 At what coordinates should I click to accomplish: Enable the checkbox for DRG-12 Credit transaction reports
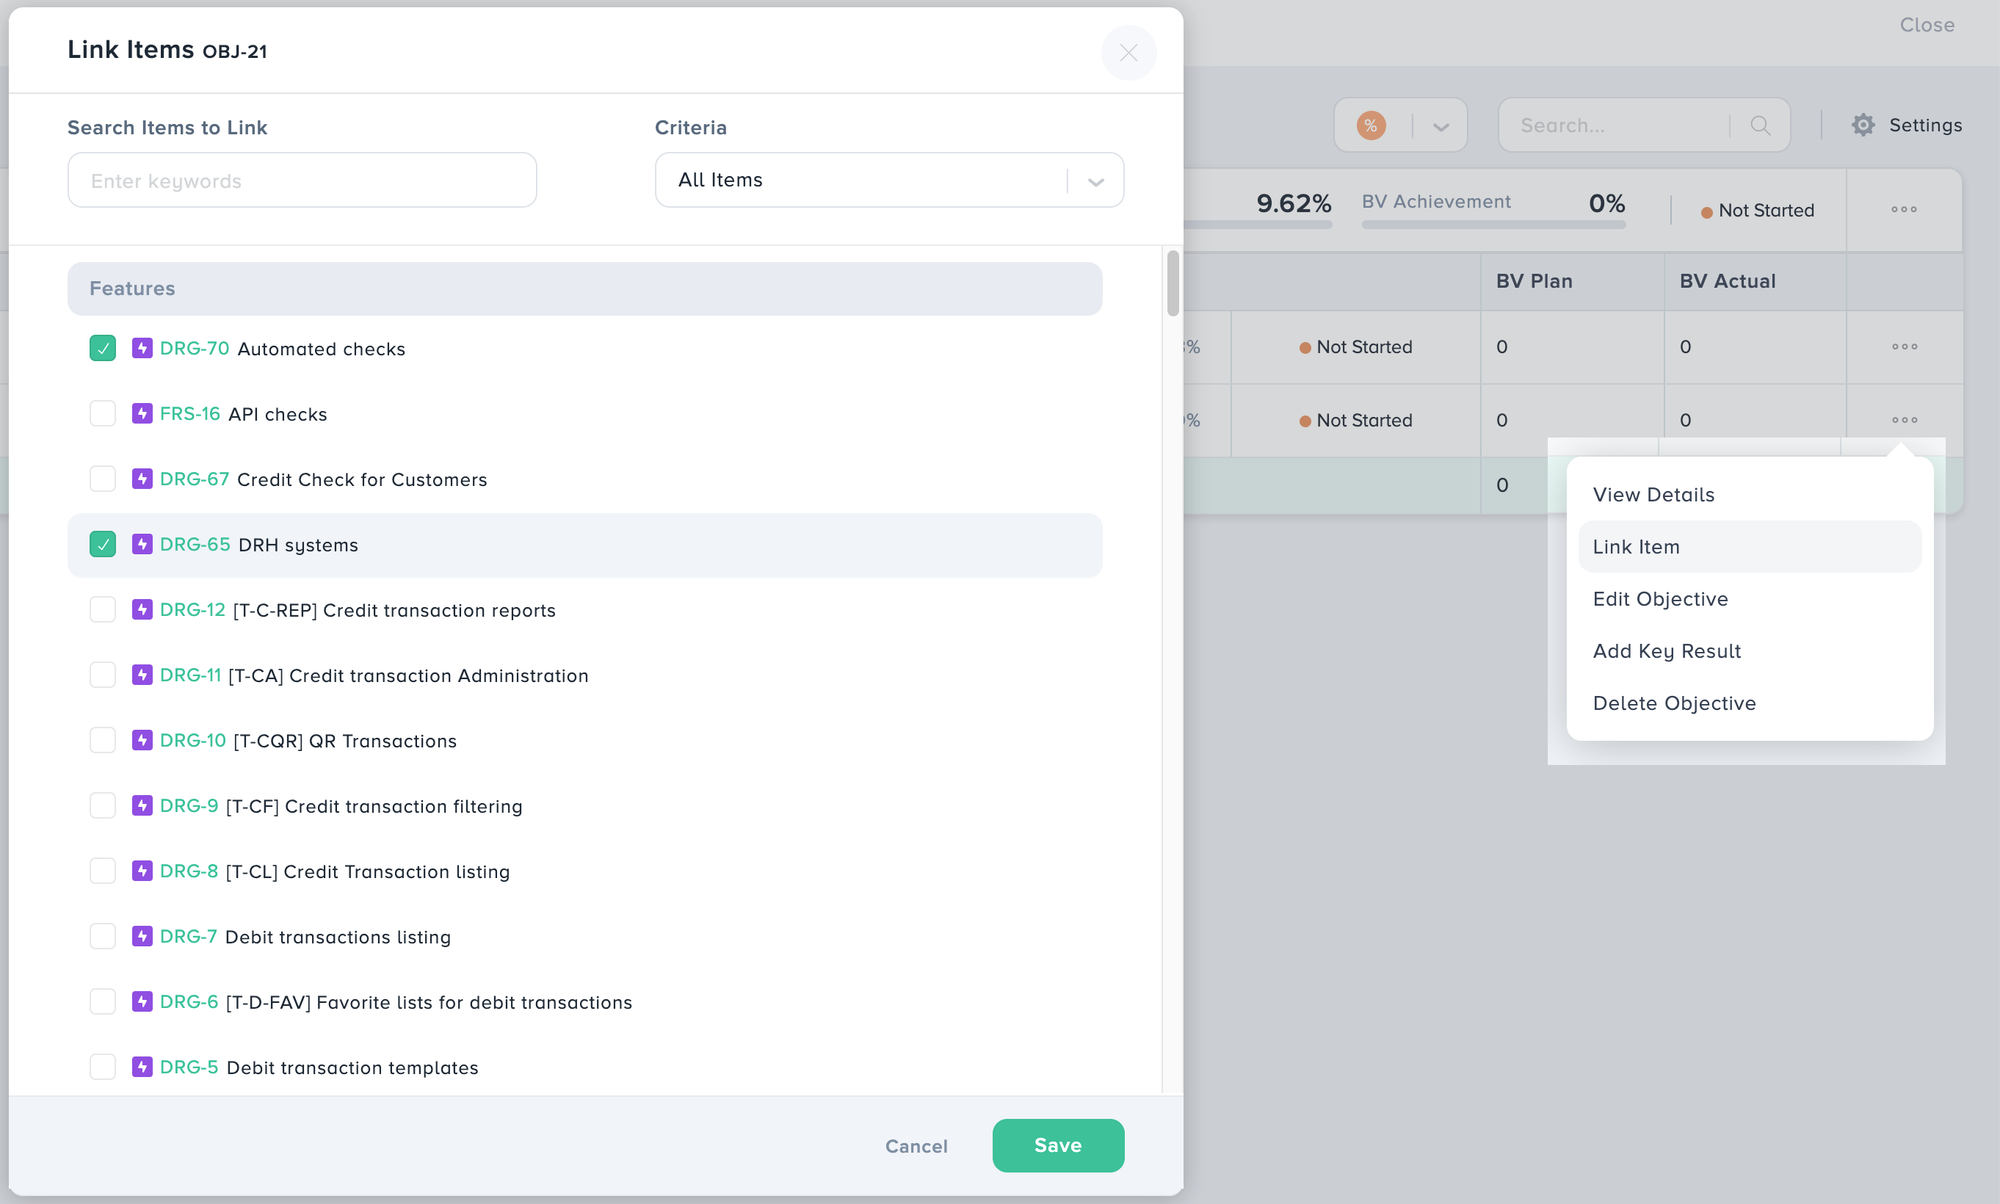102,609
